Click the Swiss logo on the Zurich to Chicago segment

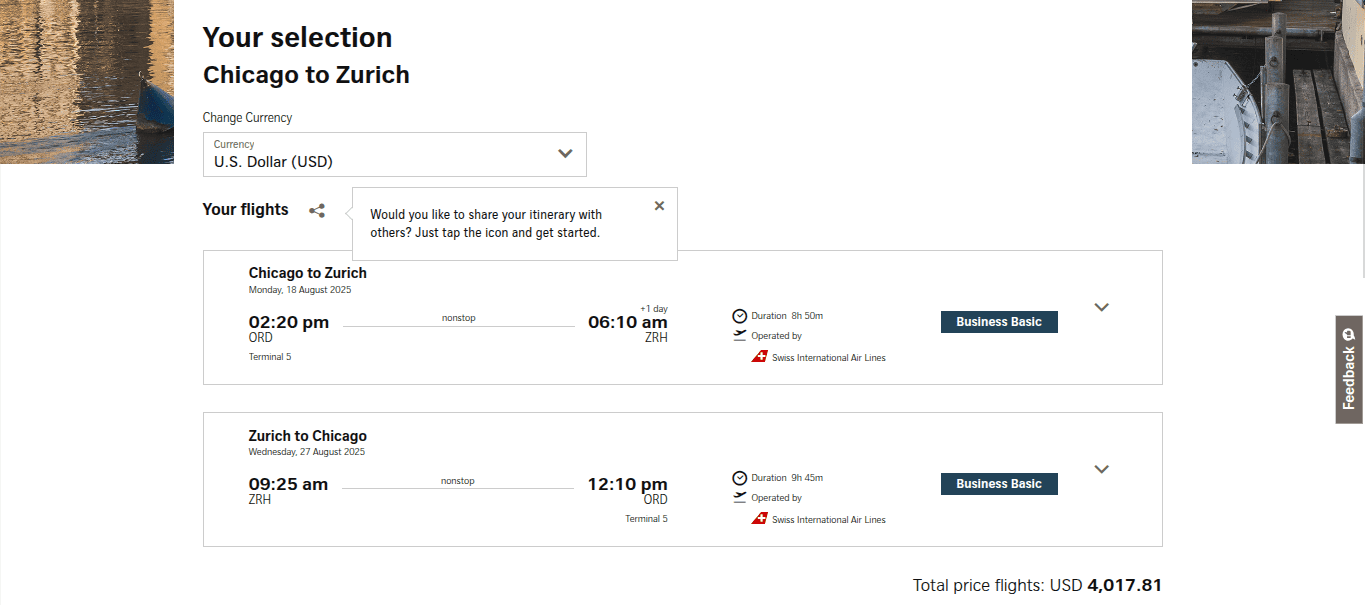tap(759, 518)
